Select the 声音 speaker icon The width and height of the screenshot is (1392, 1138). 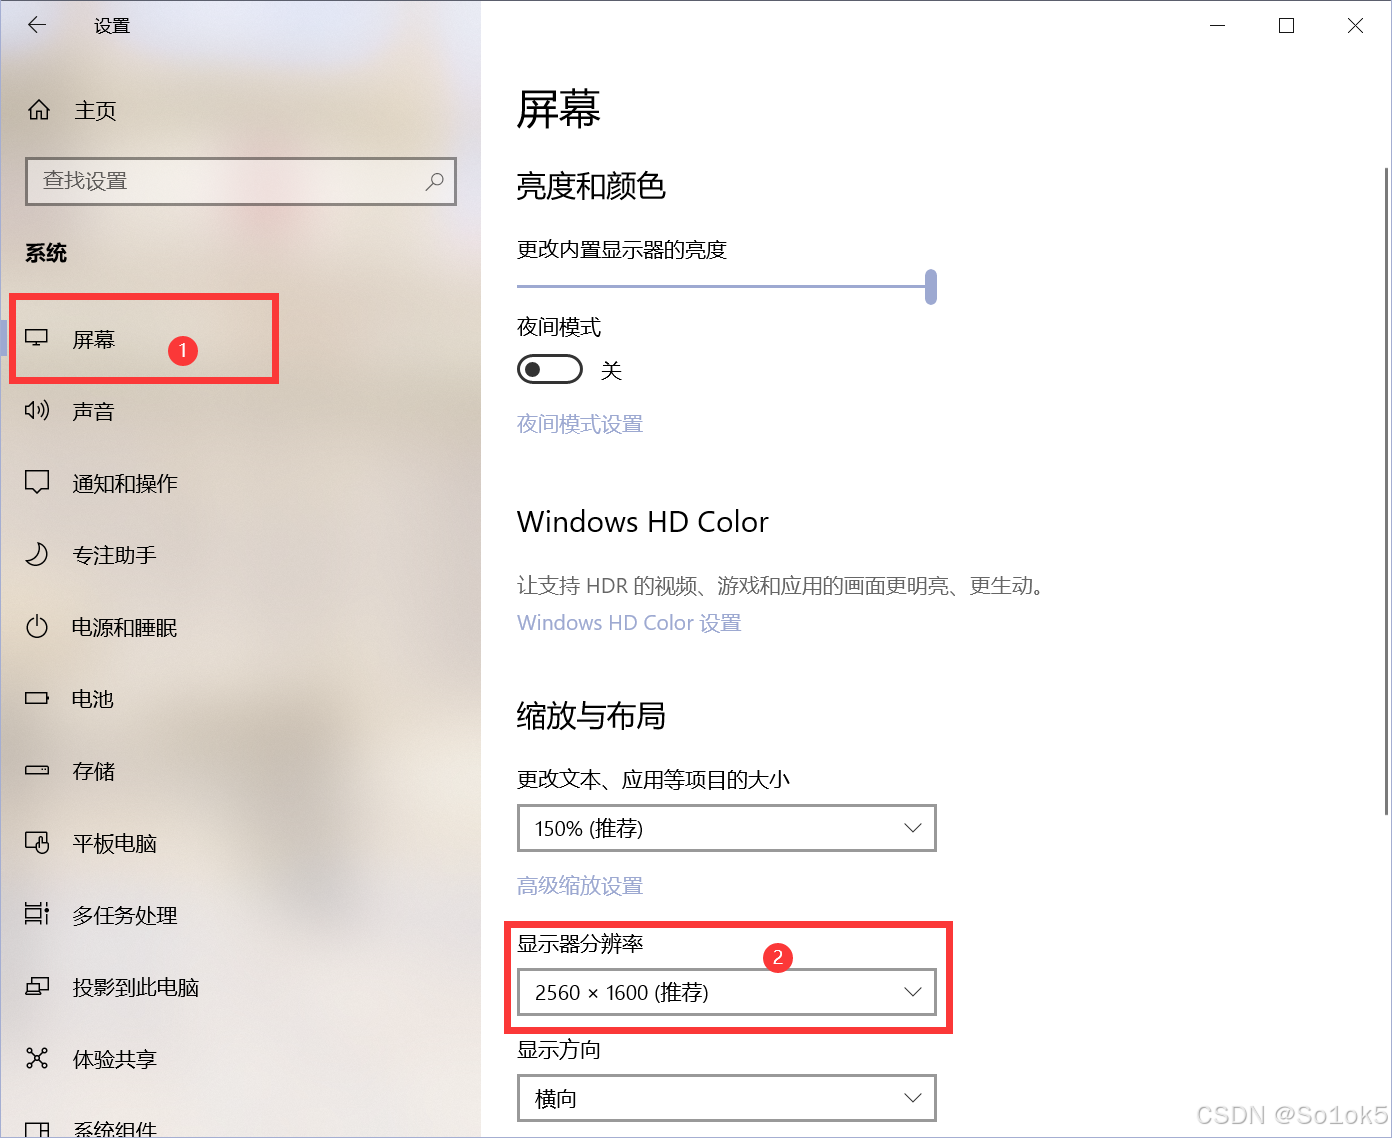tap(37, 410)
